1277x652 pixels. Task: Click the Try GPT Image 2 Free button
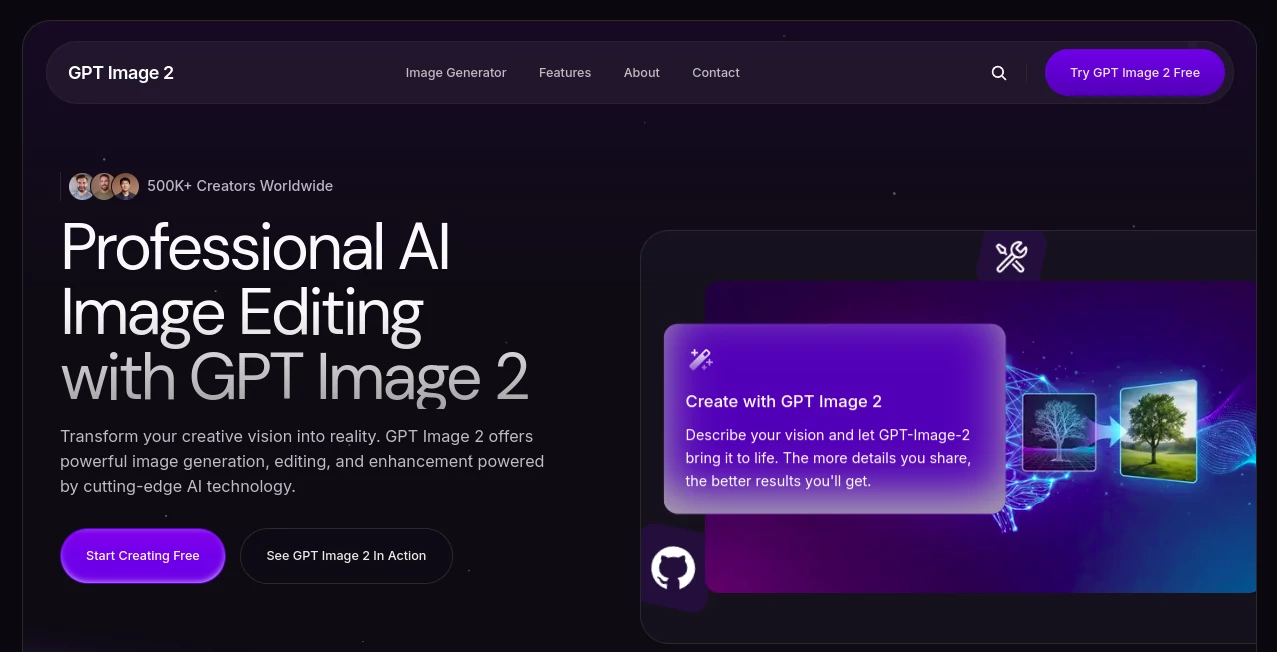(1134, 72)
